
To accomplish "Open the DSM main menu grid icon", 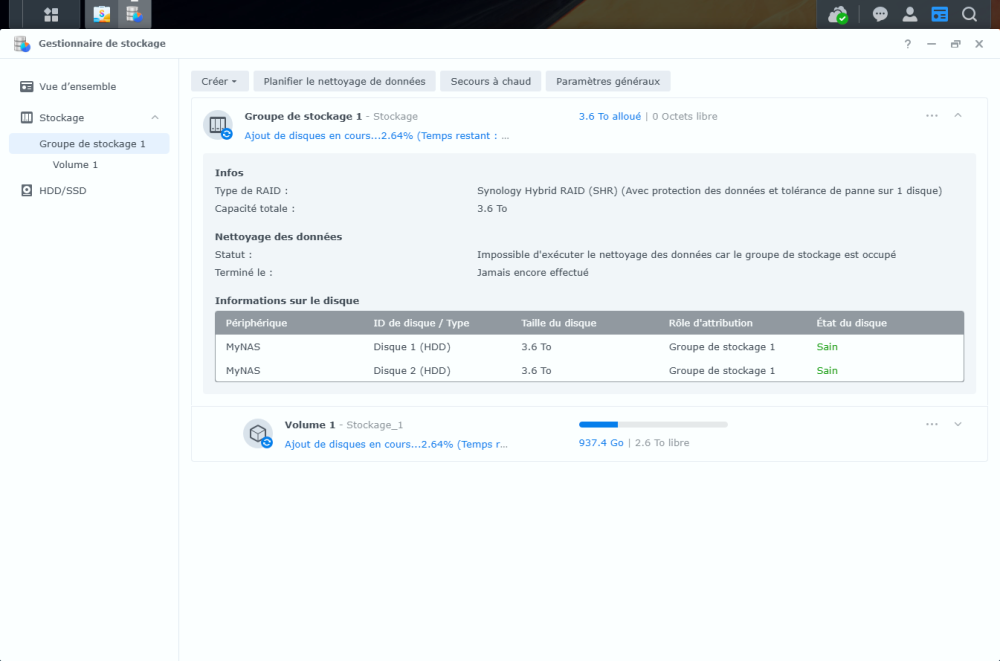I will tap(51, 14).
